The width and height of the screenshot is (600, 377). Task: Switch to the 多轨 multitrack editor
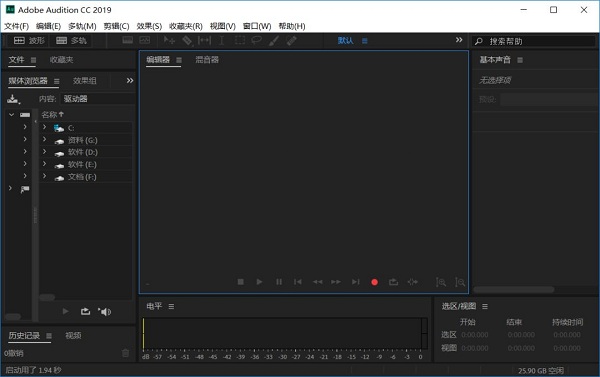tap(71, 41)
